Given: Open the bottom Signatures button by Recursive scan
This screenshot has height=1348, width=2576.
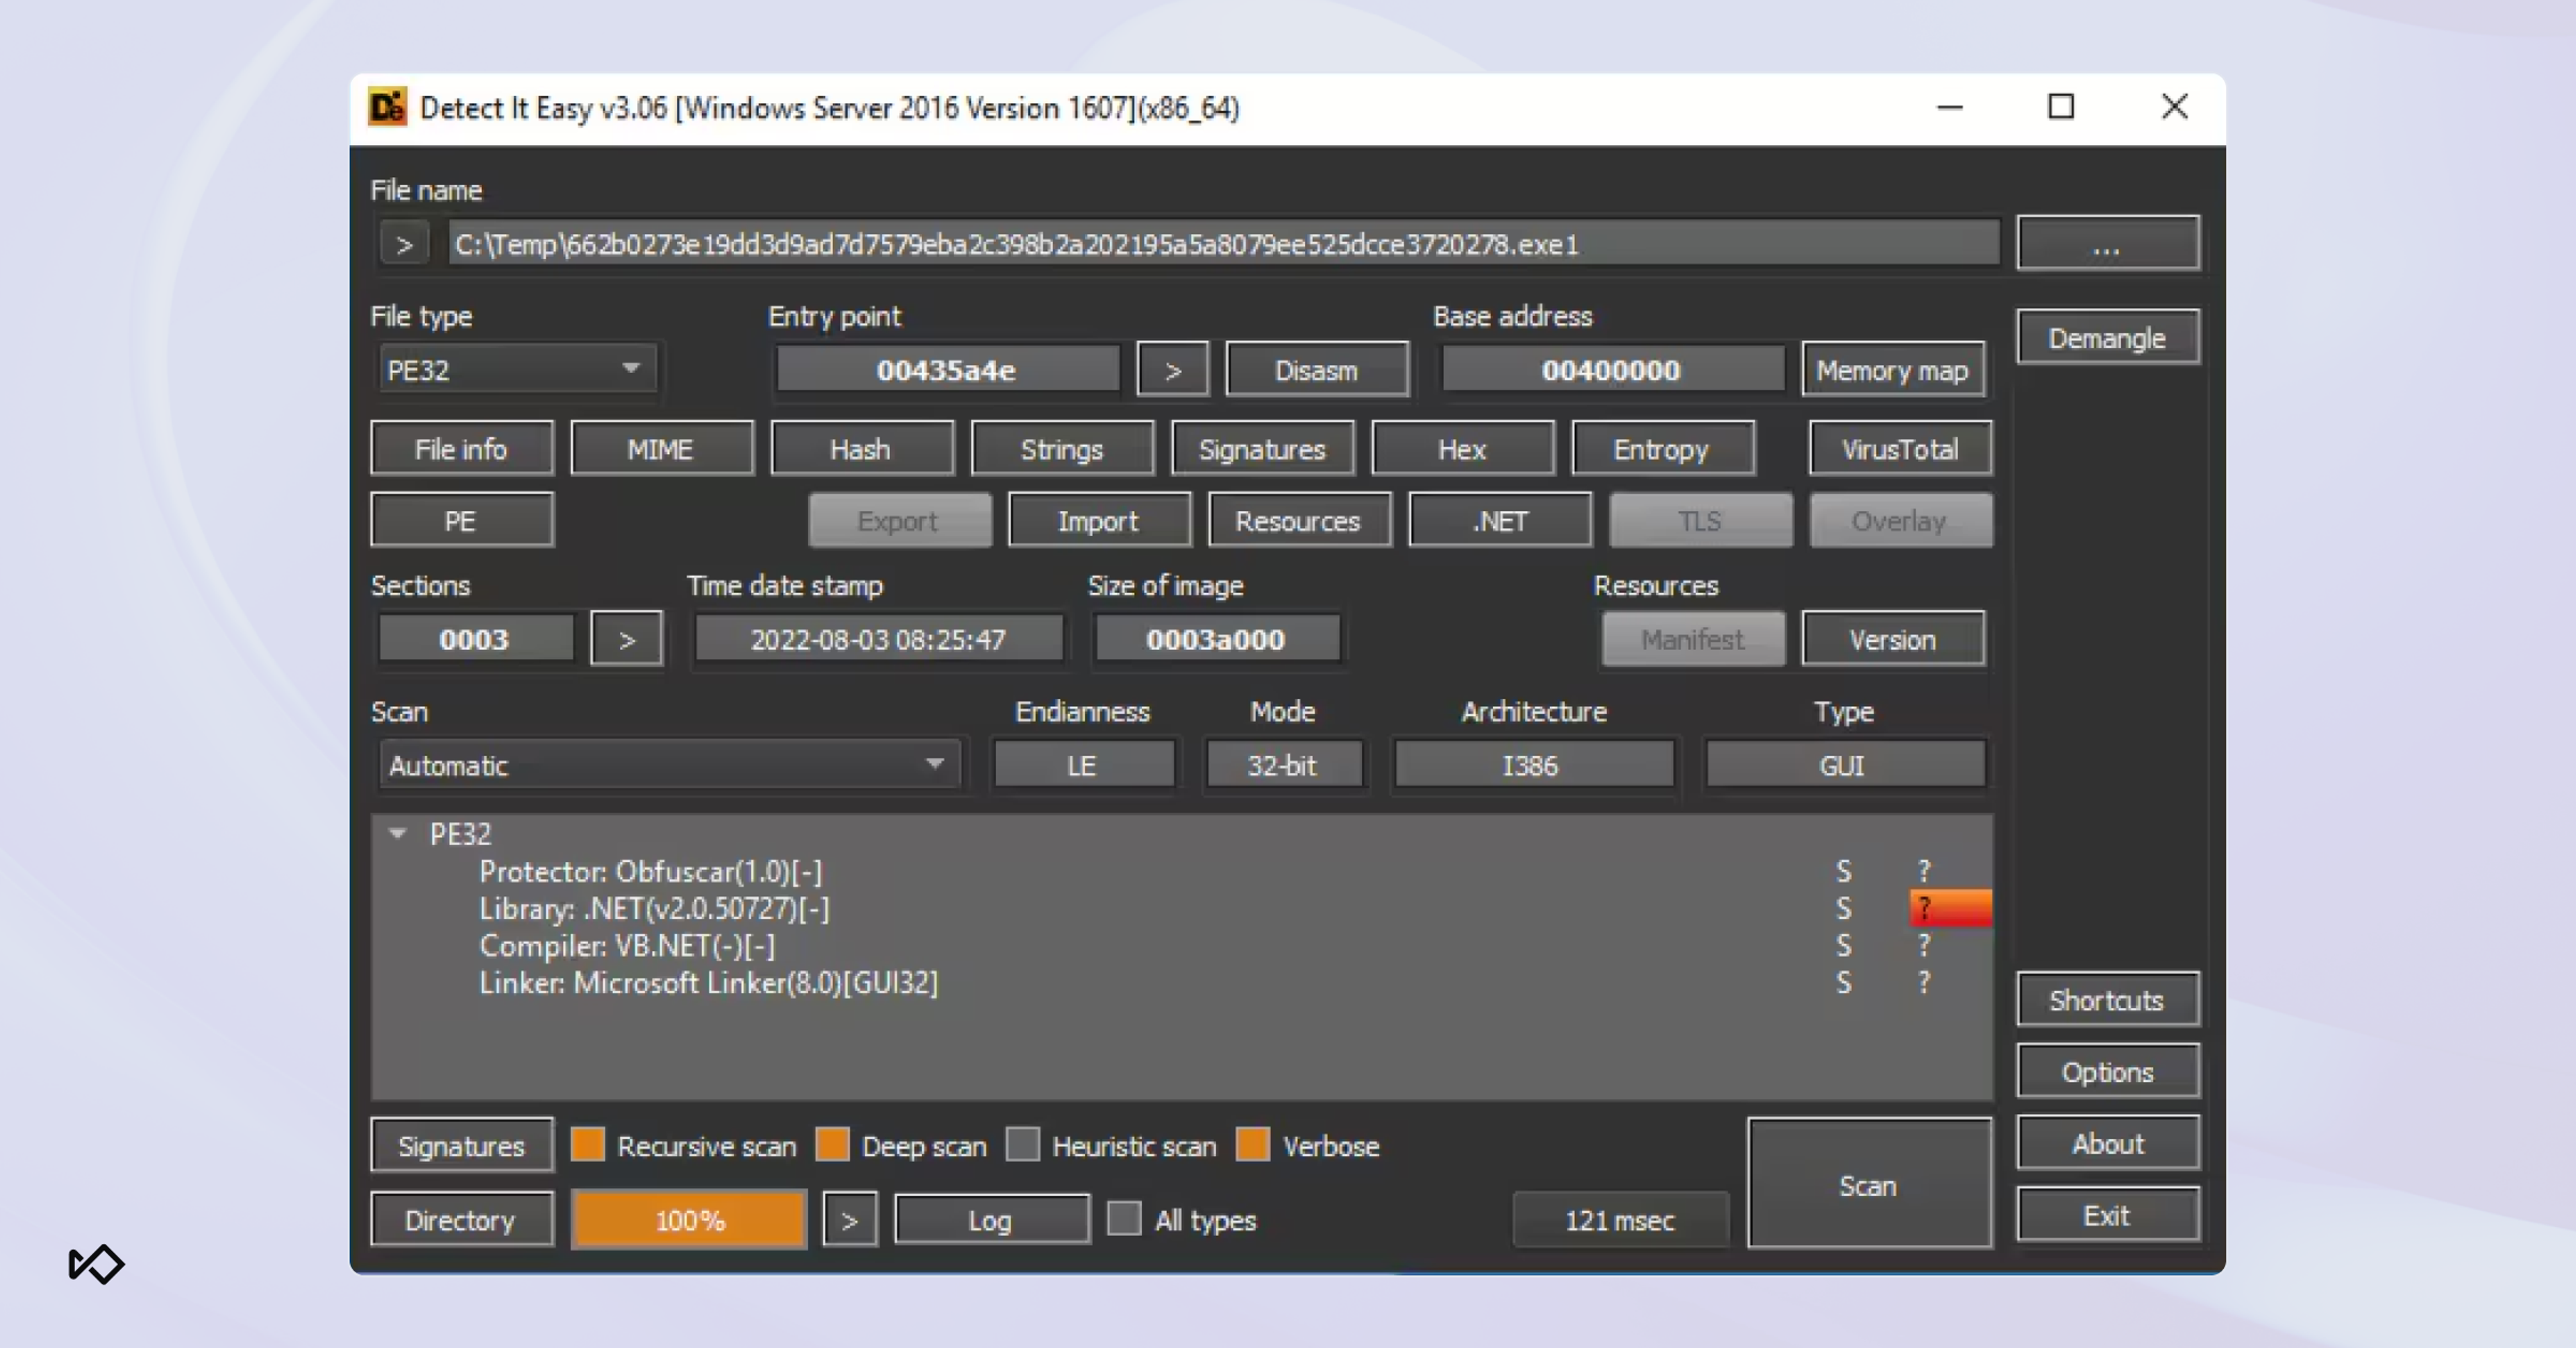Looking at the screenshot, I should [x=461, y=1145].
